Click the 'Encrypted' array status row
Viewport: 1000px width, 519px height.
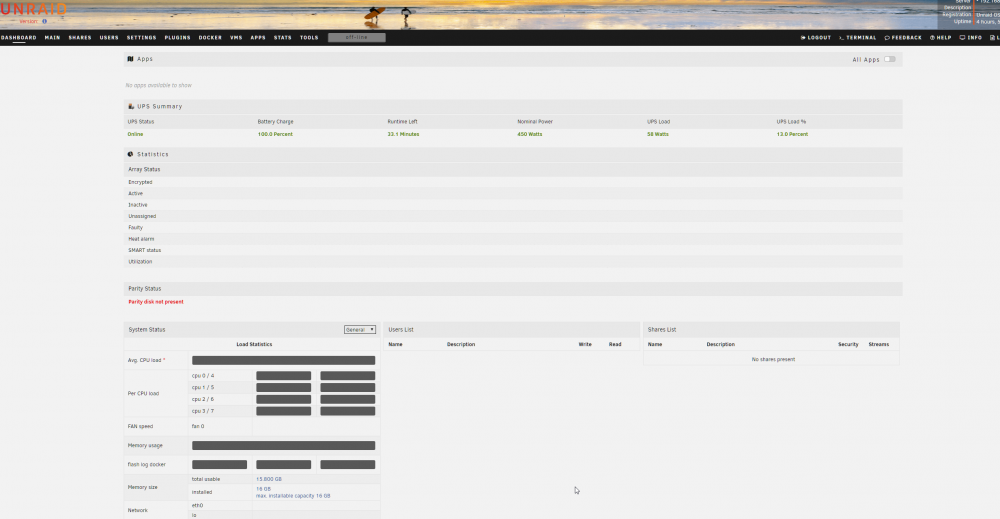click(513, 182)
